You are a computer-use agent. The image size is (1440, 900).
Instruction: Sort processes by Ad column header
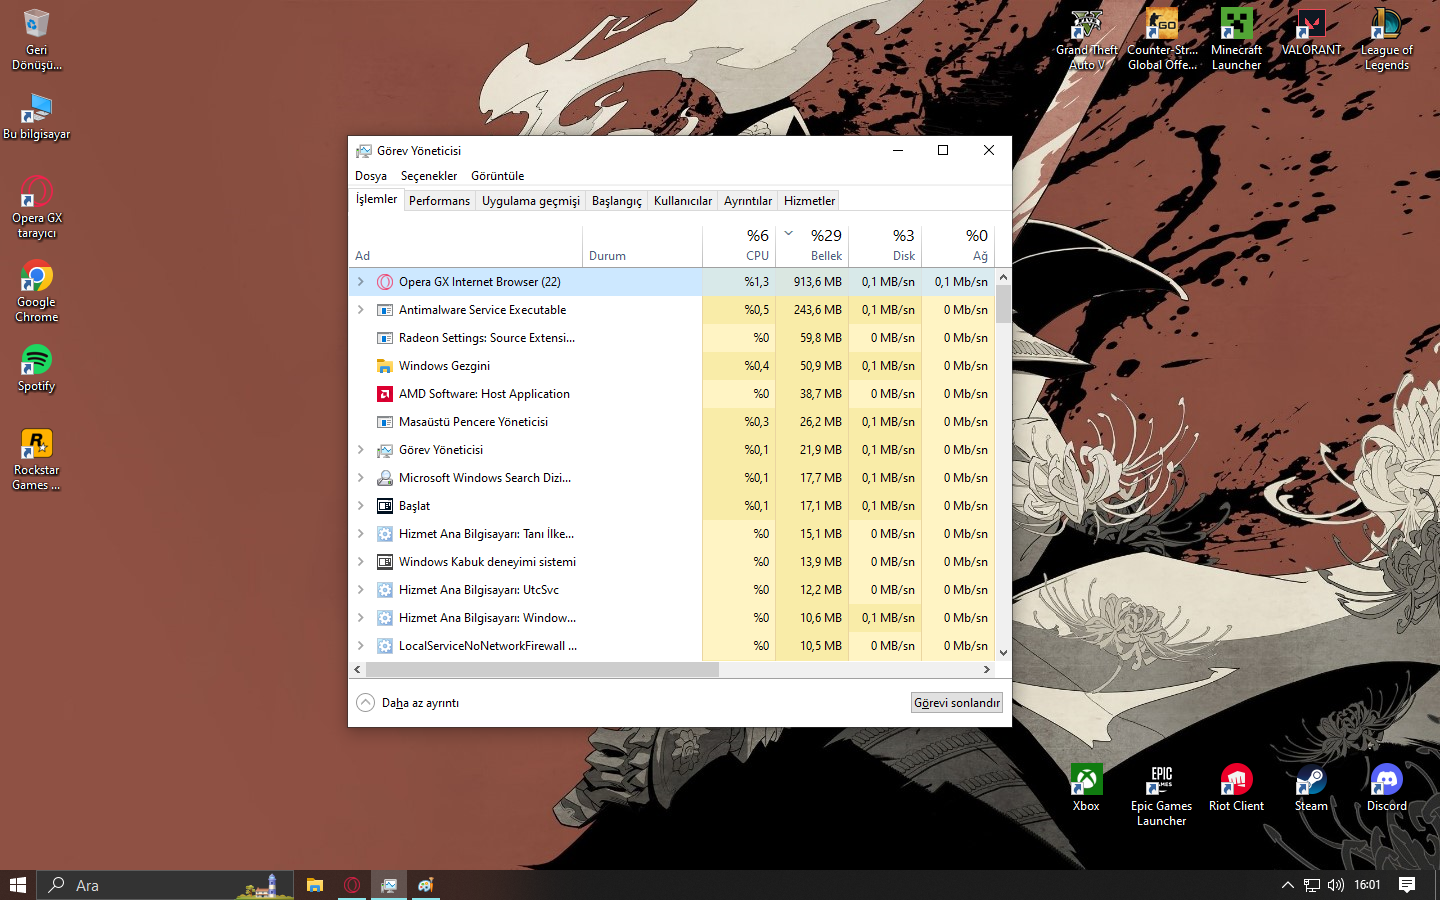[x=466, y=245]
